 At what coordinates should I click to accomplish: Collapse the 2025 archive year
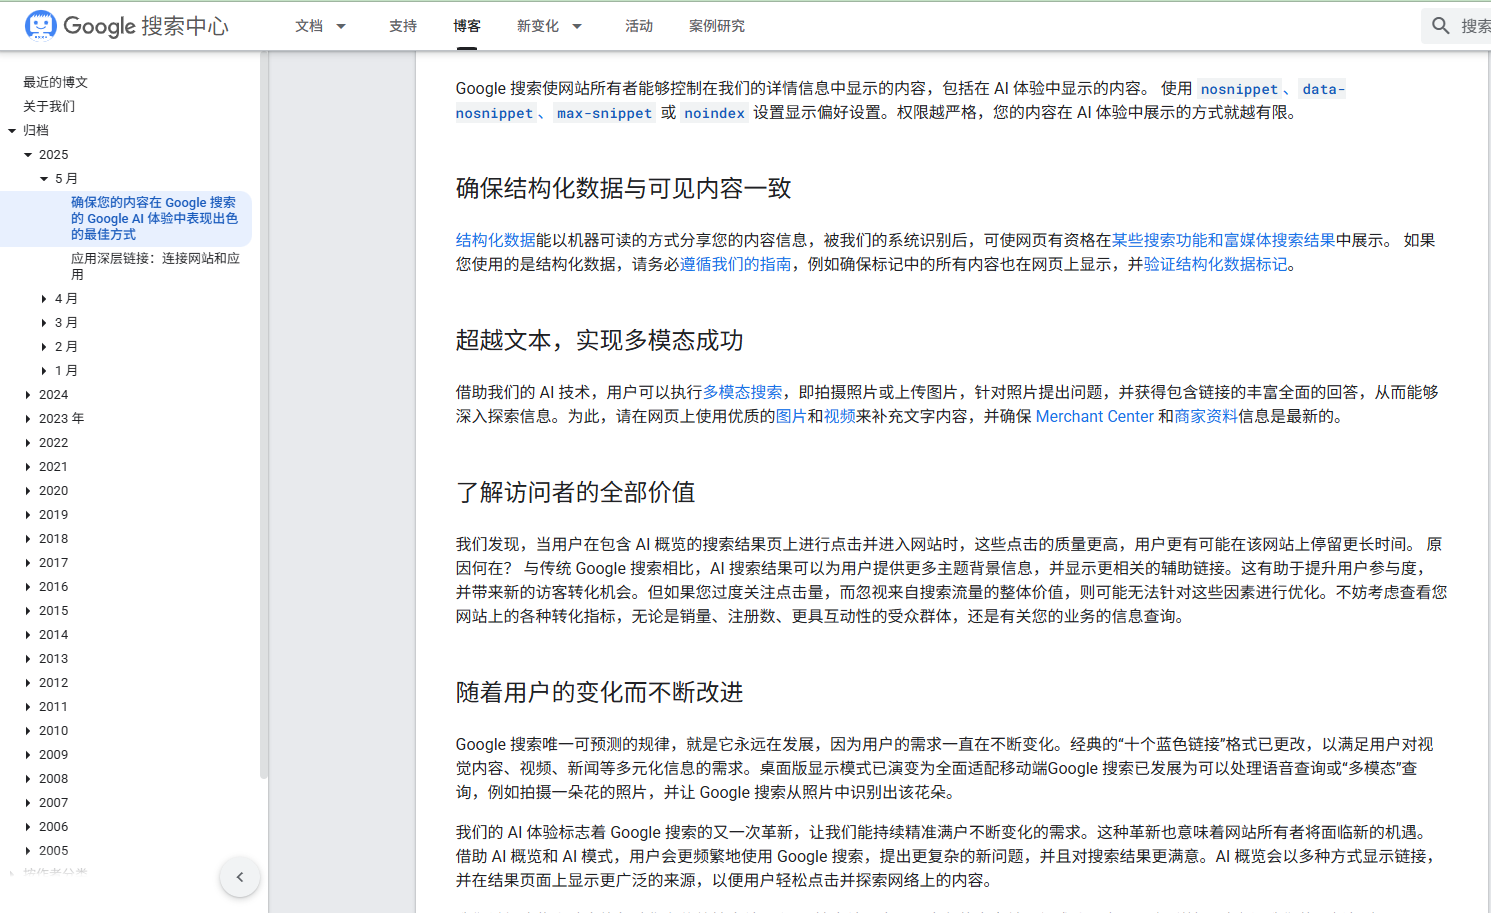[28, 155]
